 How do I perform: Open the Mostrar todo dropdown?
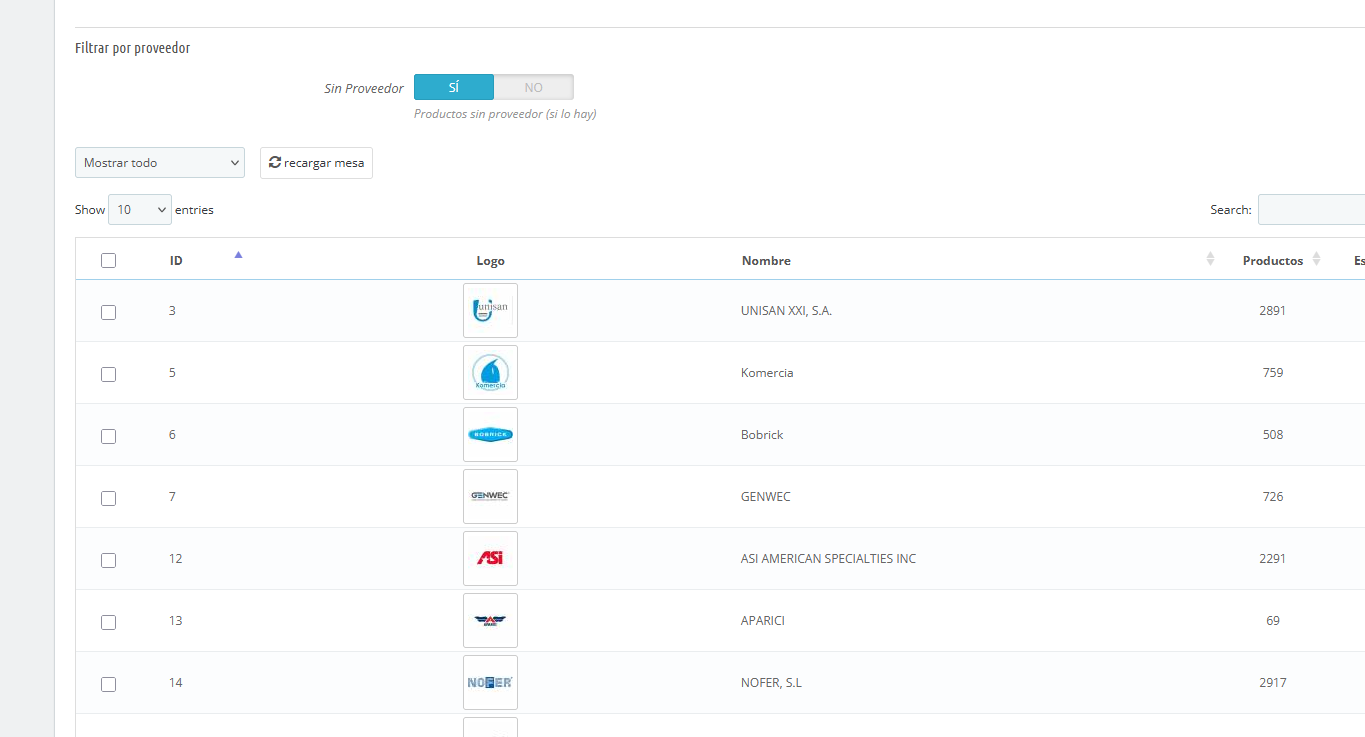pos(160,163)
